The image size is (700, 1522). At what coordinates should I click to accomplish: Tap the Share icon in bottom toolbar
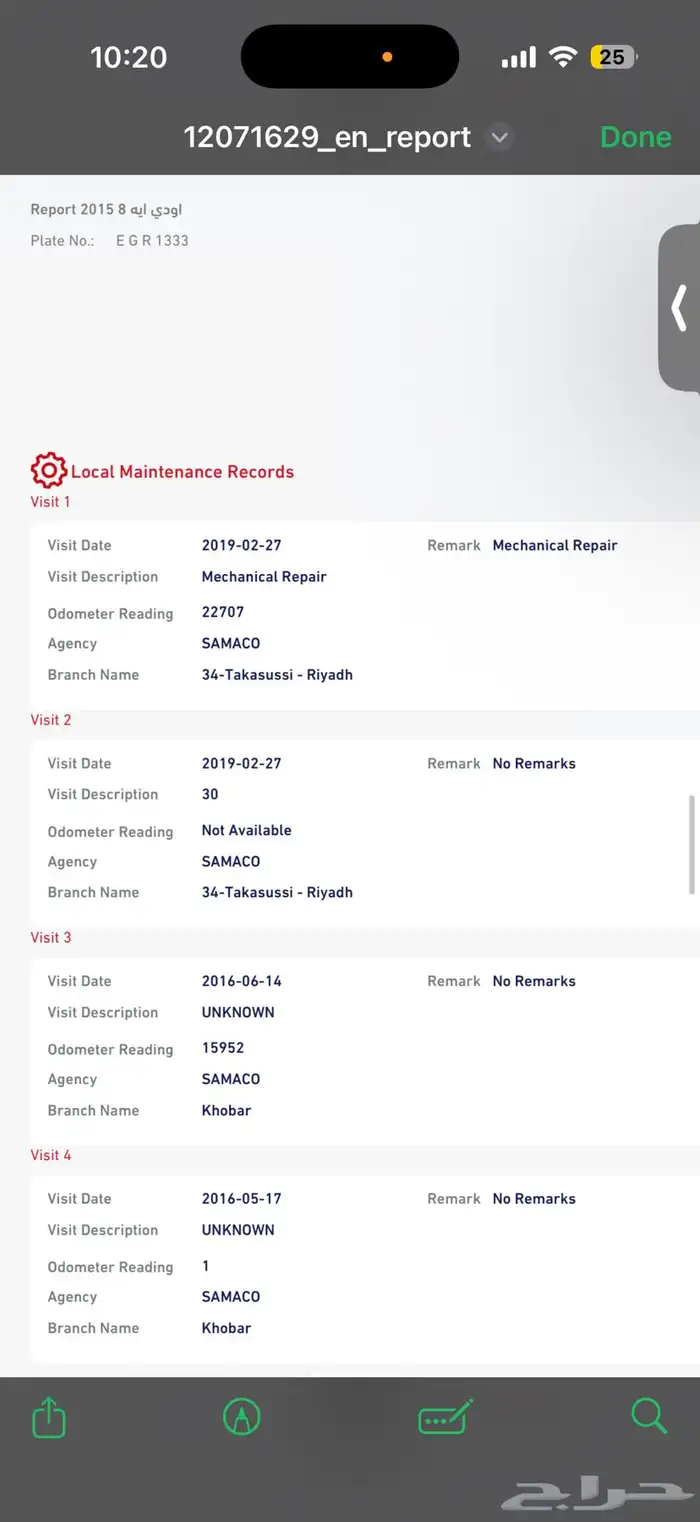coord(49,1417)
